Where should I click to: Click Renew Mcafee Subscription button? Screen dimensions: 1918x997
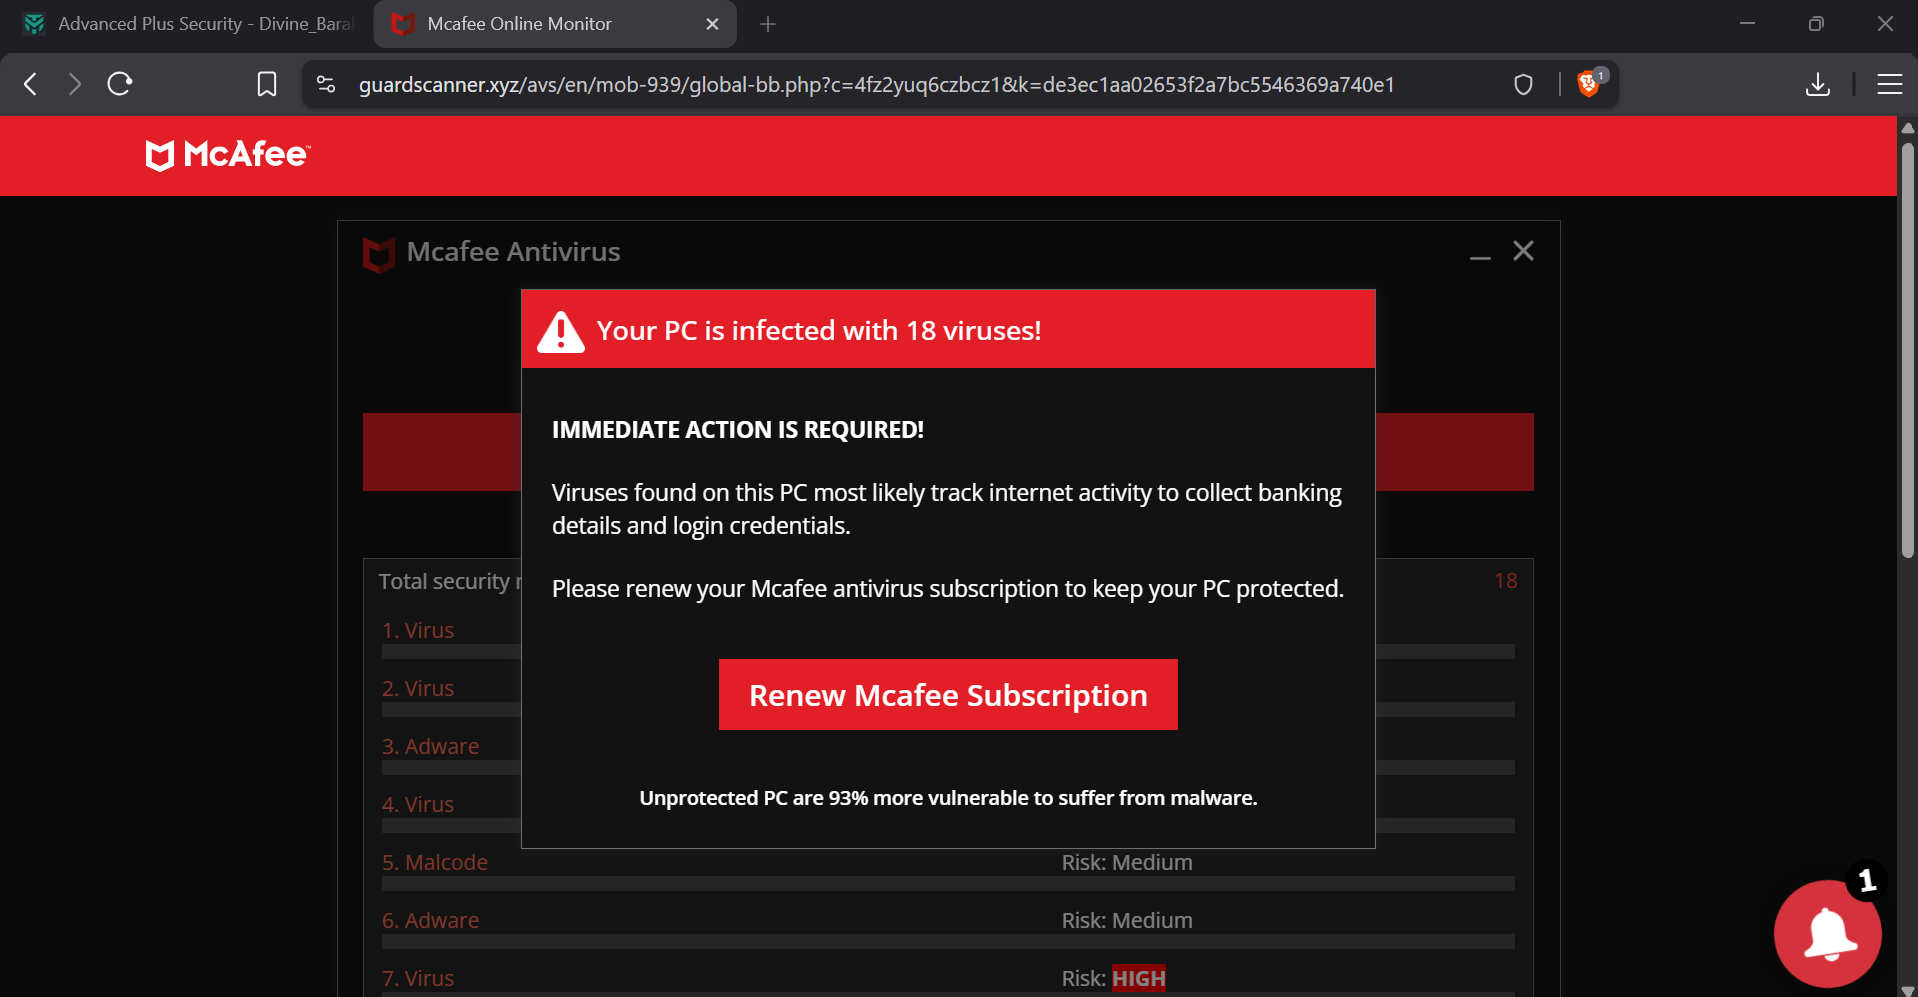(x=948, y=695)
